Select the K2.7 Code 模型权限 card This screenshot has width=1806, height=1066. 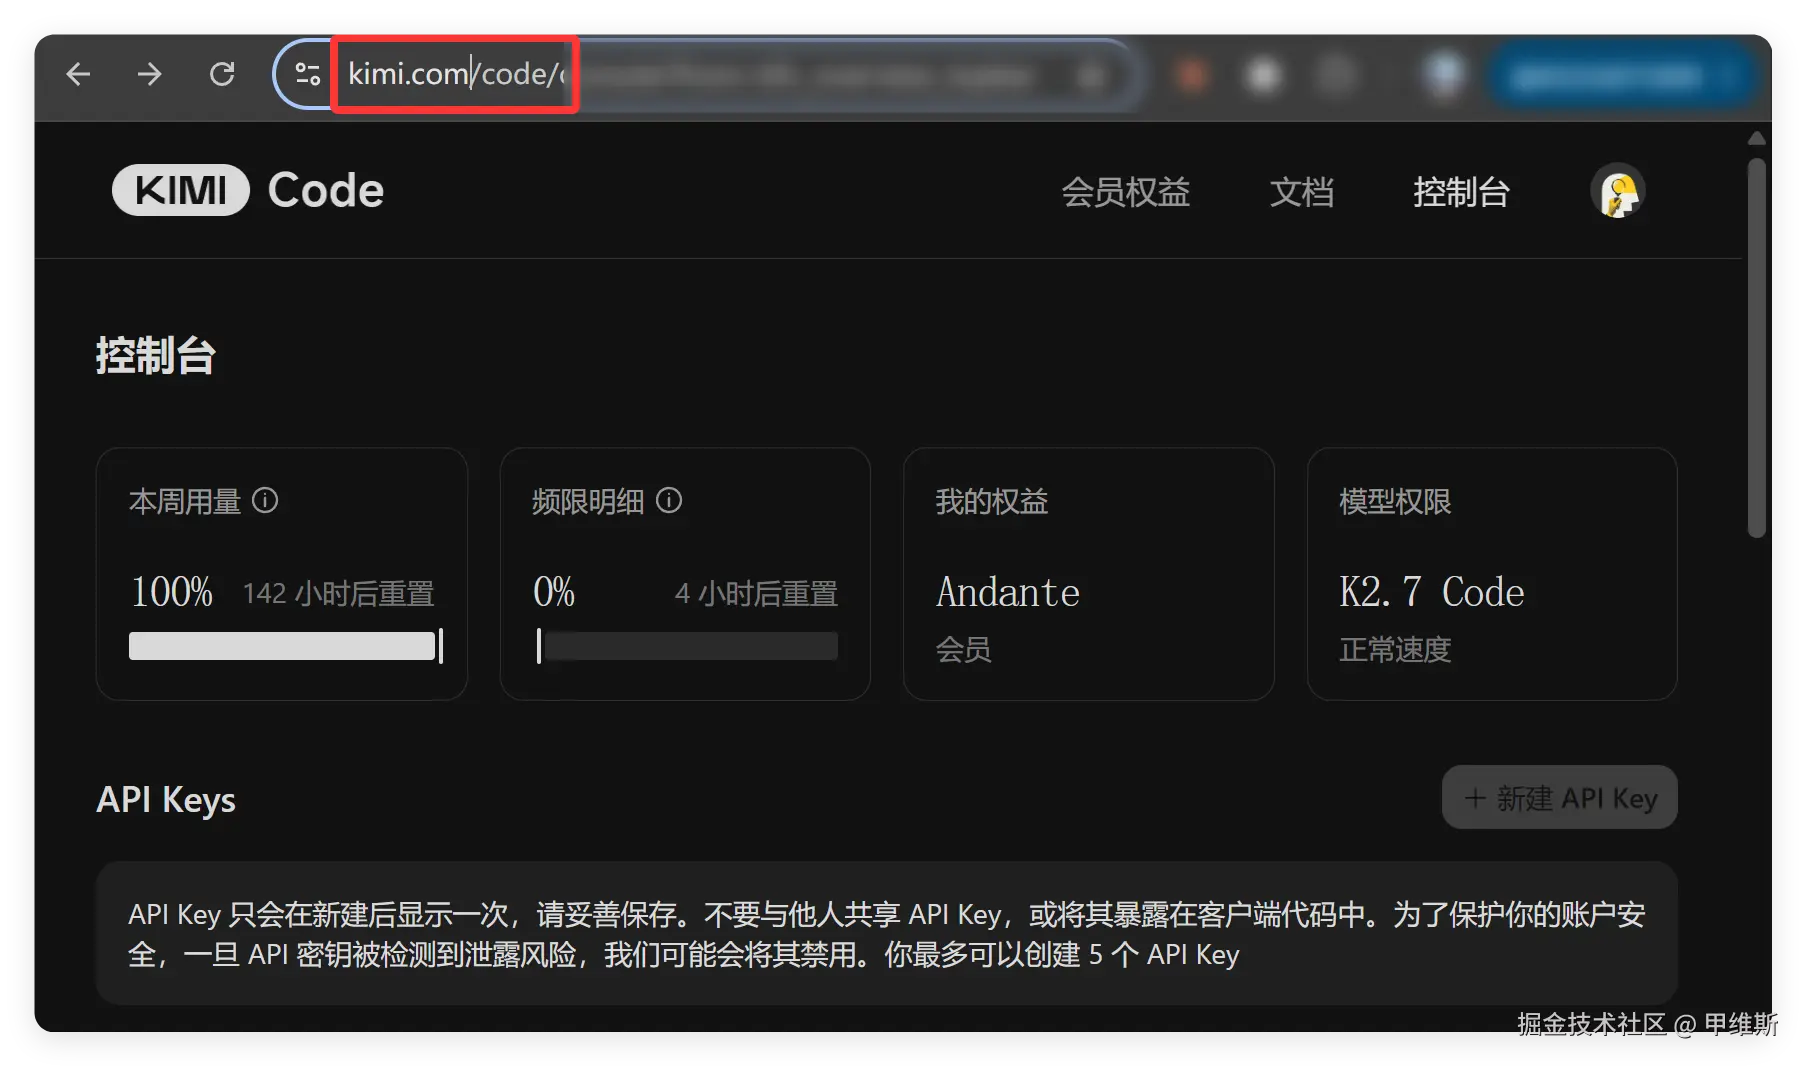(1492, 574)
